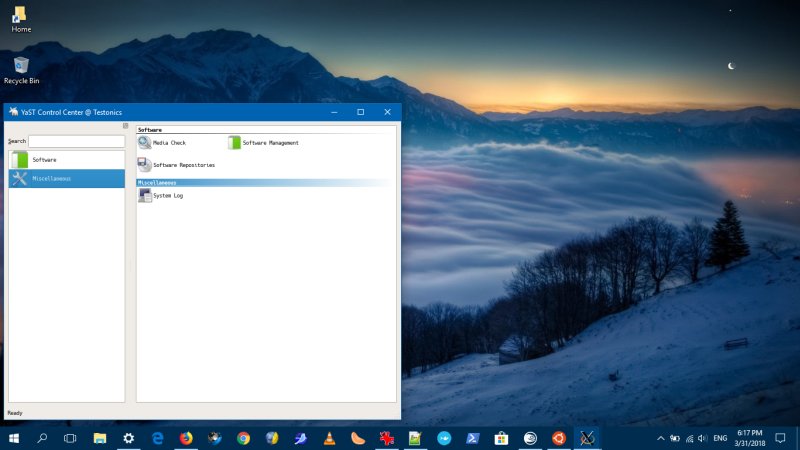Image resolution: width=800 pixels, height=450 pixels.
Task: Launch Microsoft Edge from the taskbar
Action: [157, 438]
